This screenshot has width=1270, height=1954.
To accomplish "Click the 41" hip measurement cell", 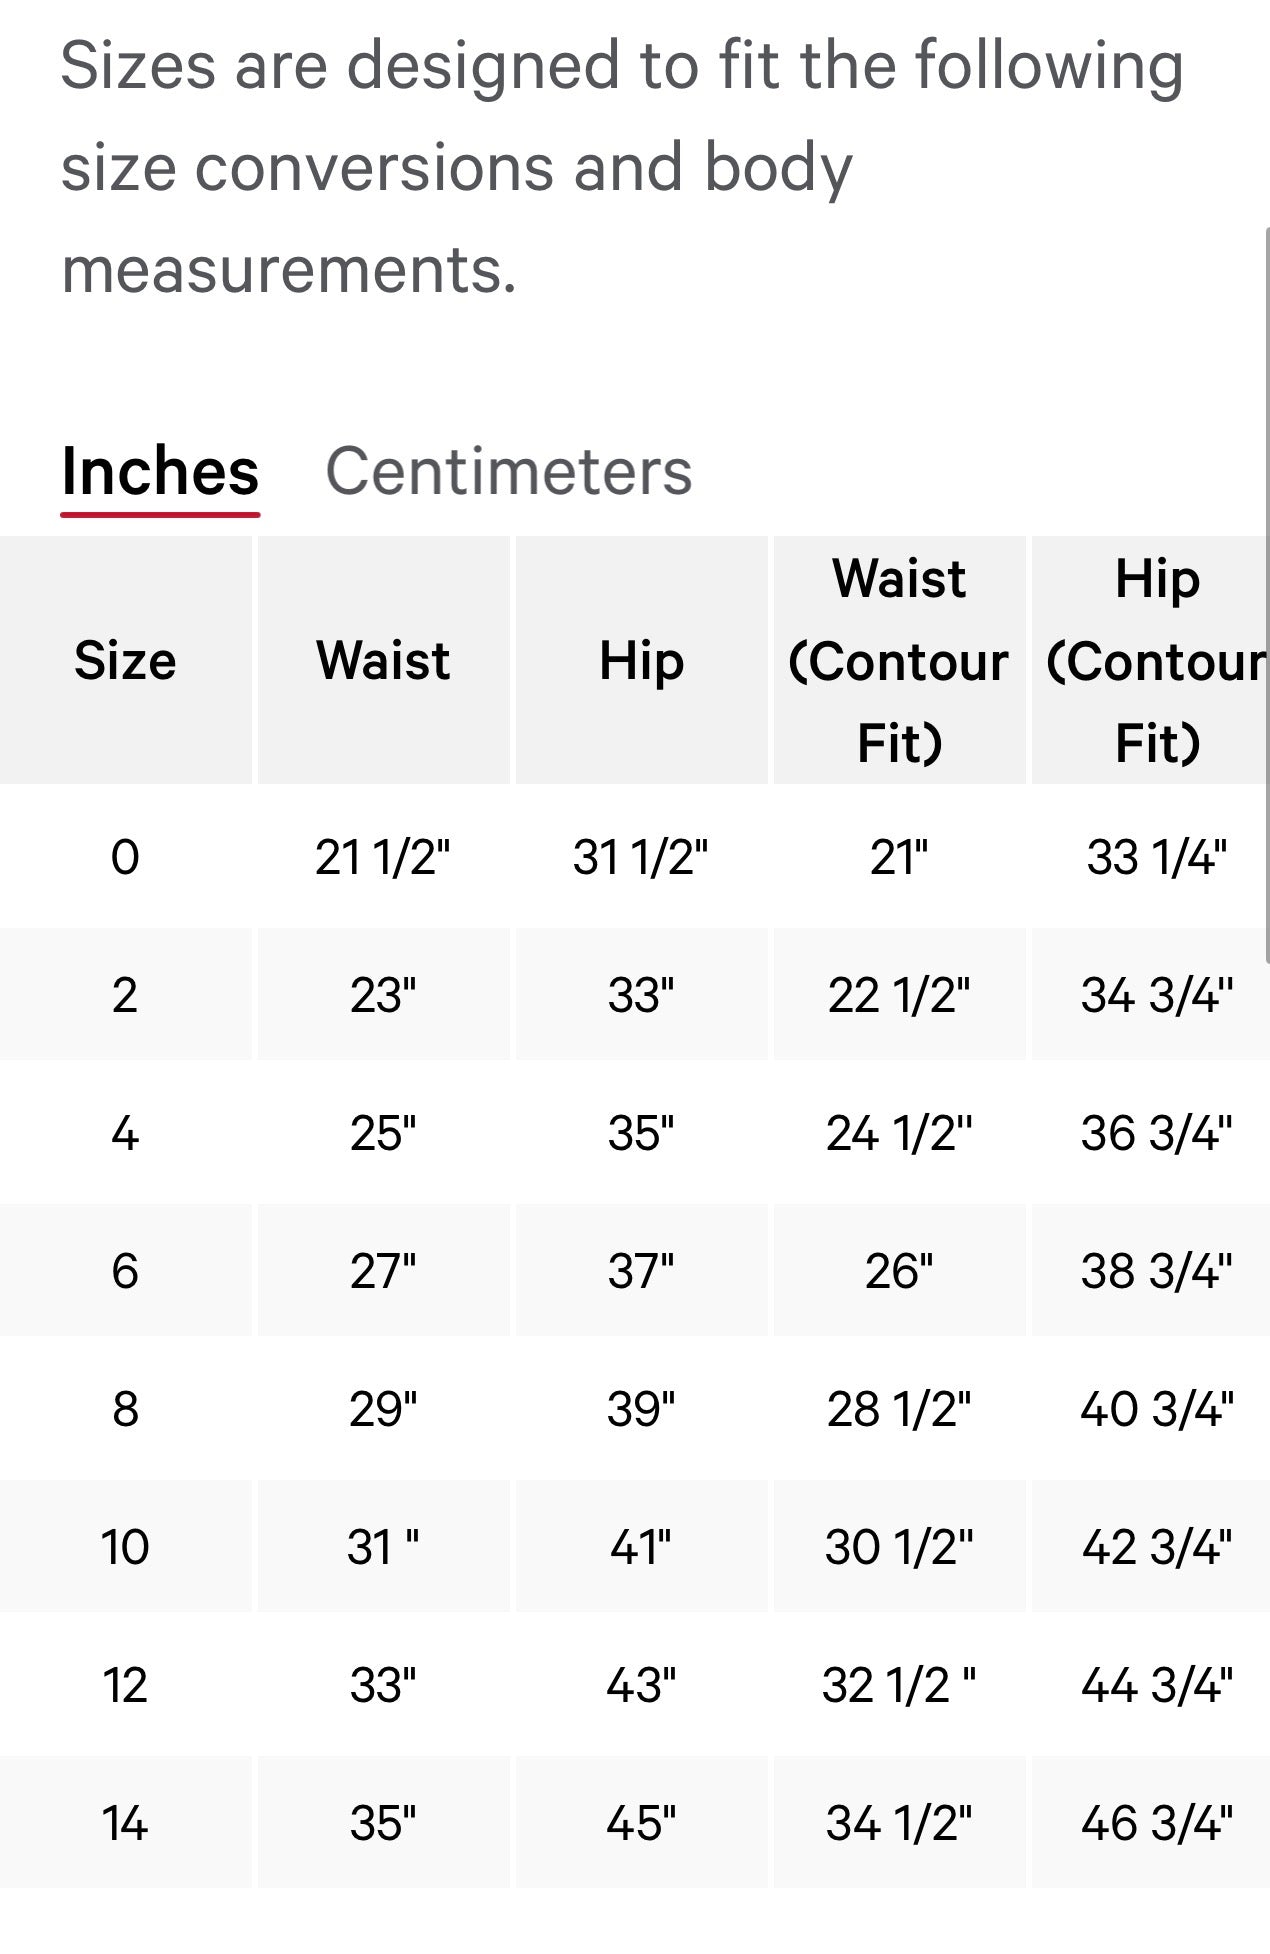I will pyautogui.click(x=641, y=1547).
